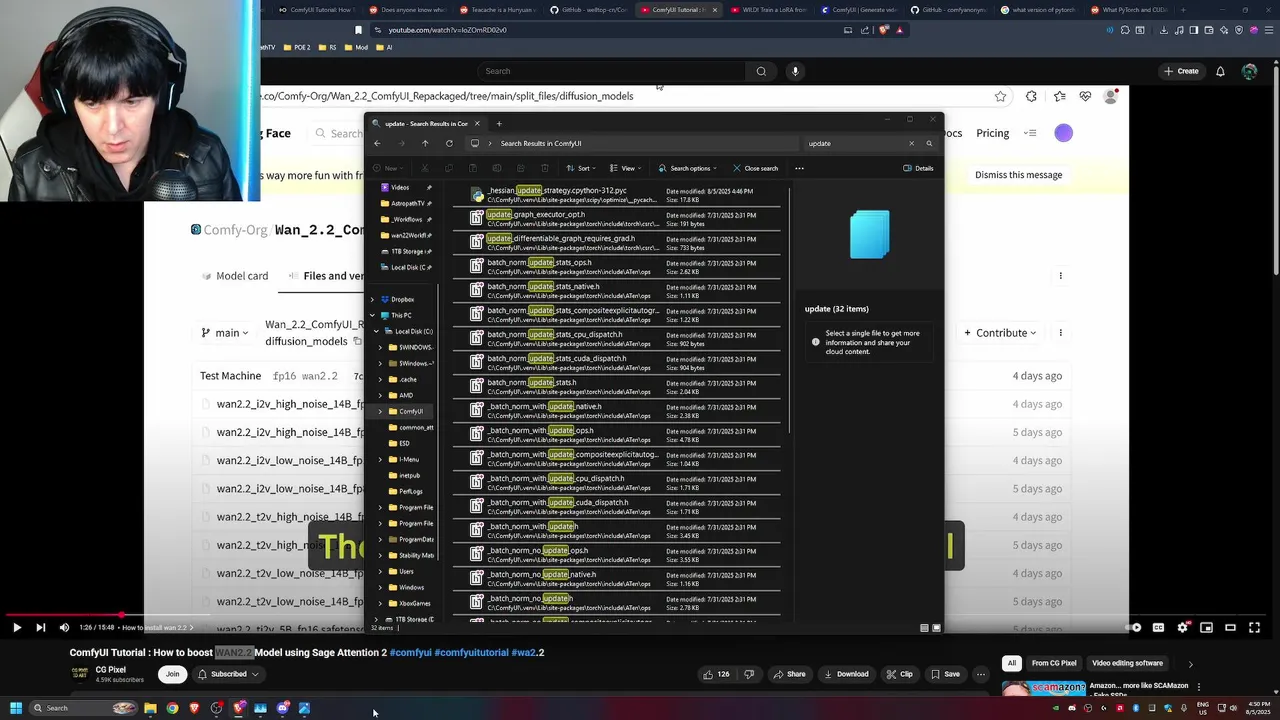Select batch_norm_update_stats_native.h file

[x=616, y=291]
